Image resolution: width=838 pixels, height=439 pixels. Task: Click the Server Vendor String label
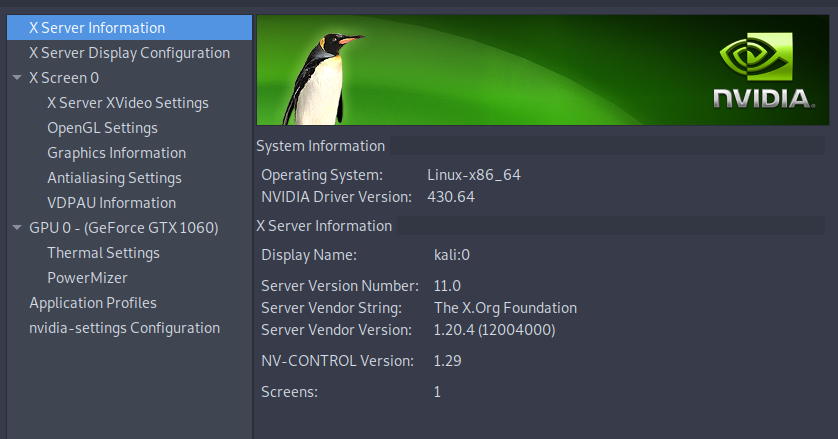[331, 308]
